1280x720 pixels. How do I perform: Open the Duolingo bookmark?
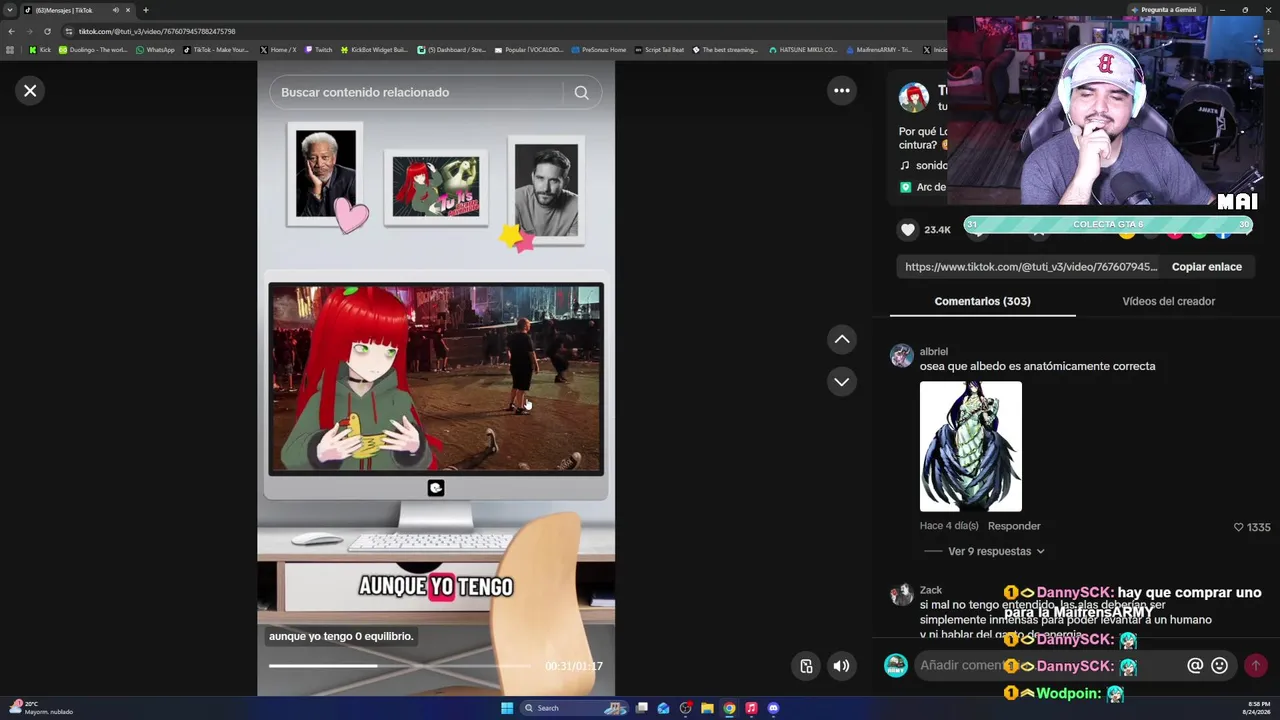tap(93, 50)
